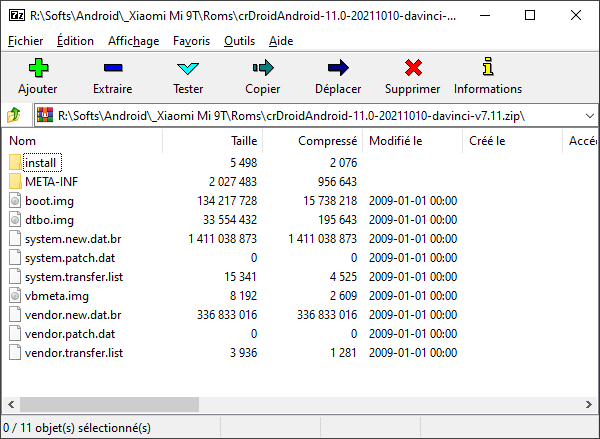
Task: Click compressed value 15 738 218
Action: tap(330, 201)
